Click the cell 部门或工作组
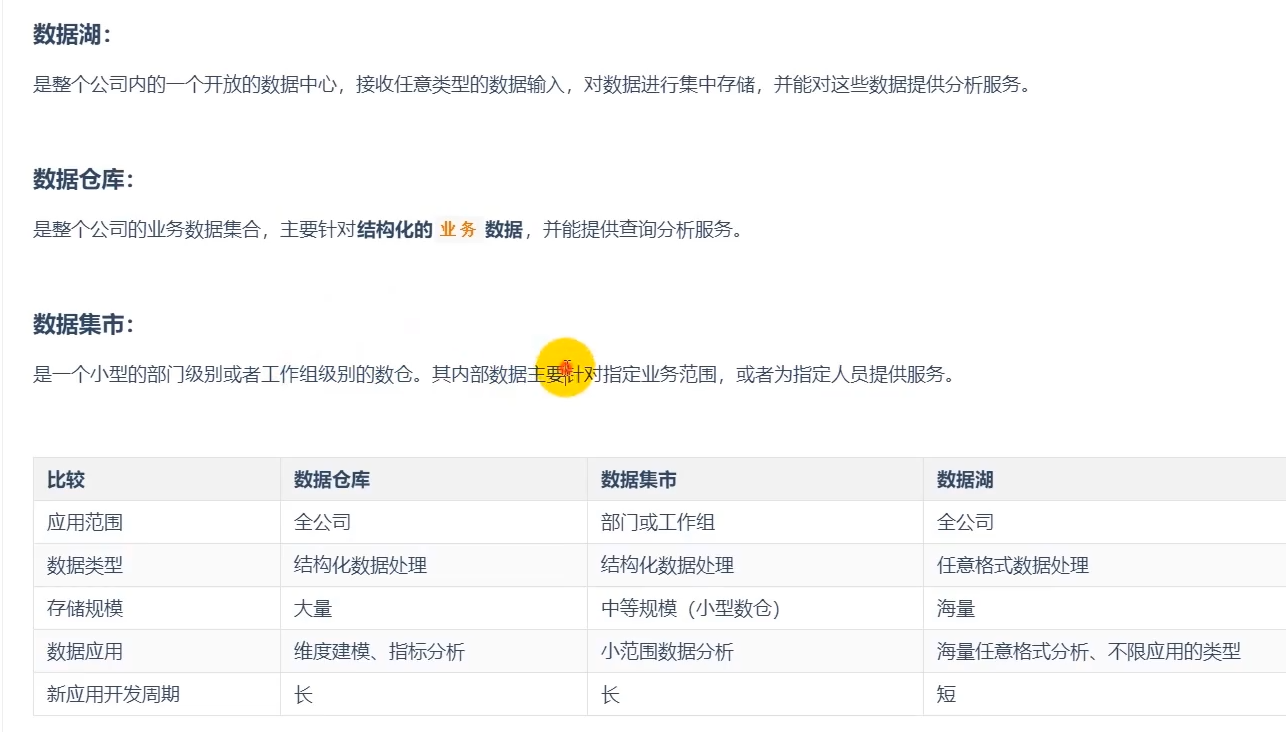Viewport: 1286px width, 732px height. (658, 522)
